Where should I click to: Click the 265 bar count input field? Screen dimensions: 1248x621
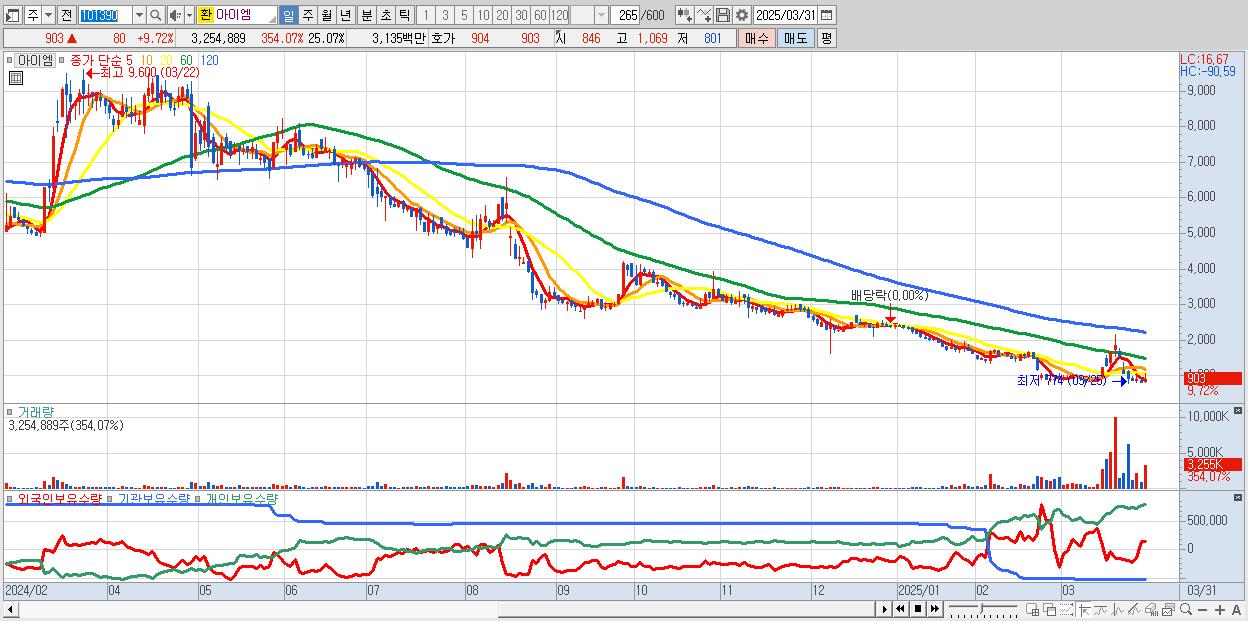pos(624,15)
